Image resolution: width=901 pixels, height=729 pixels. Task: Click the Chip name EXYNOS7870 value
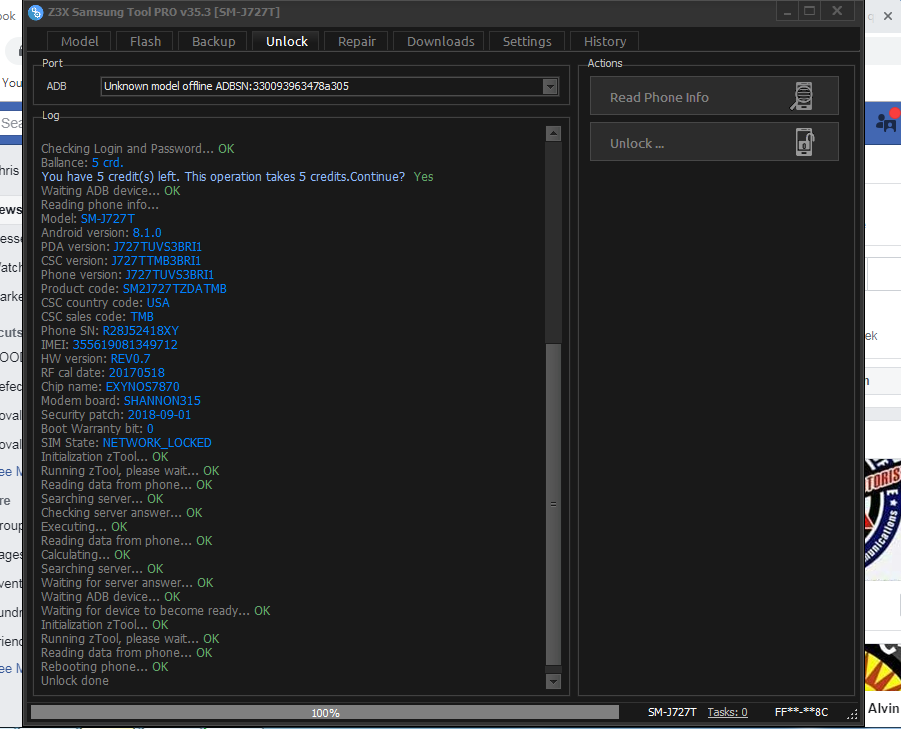tap(143, 387)
